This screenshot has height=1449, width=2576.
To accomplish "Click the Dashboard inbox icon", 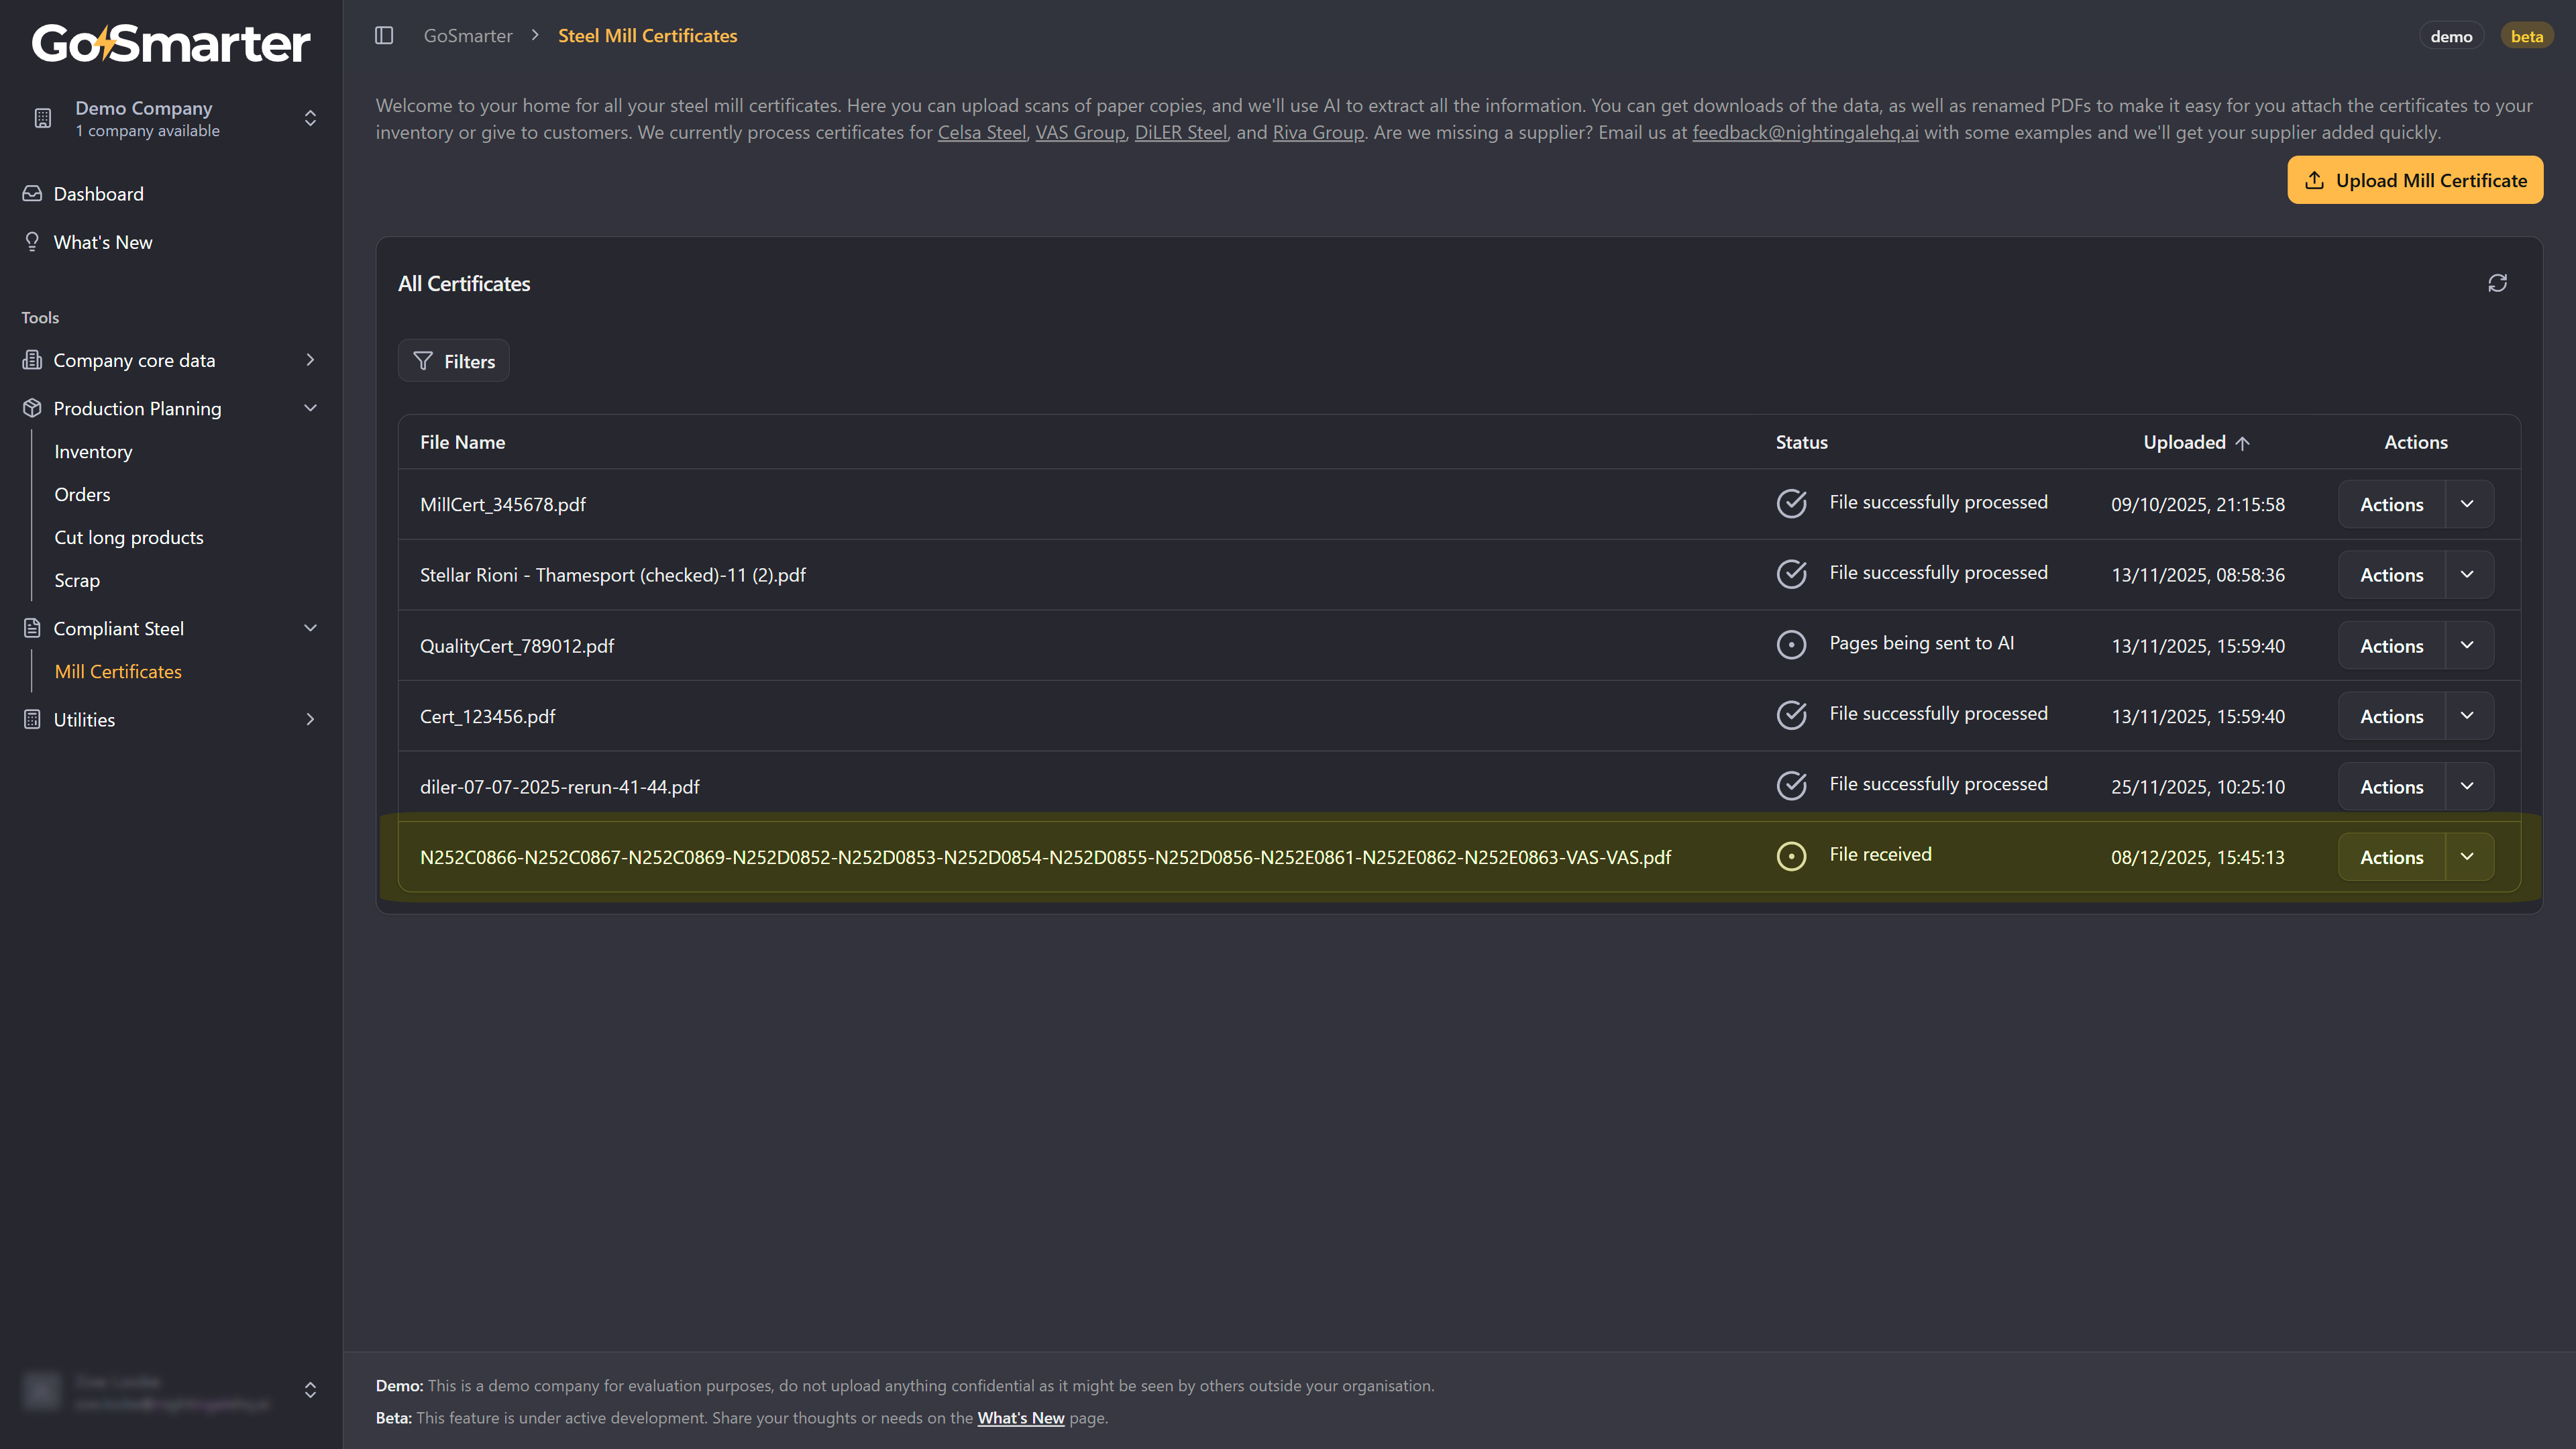I will [32, 194].
